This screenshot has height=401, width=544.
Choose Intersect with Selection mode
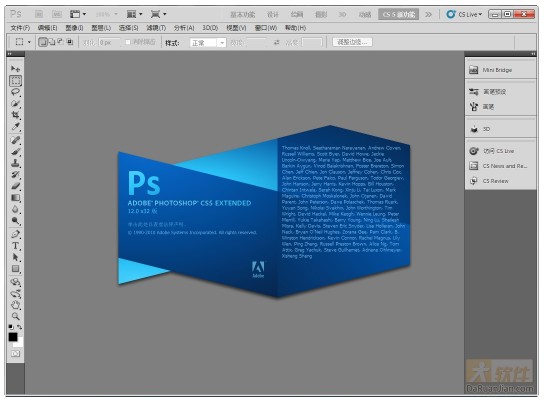coord(70,42)
